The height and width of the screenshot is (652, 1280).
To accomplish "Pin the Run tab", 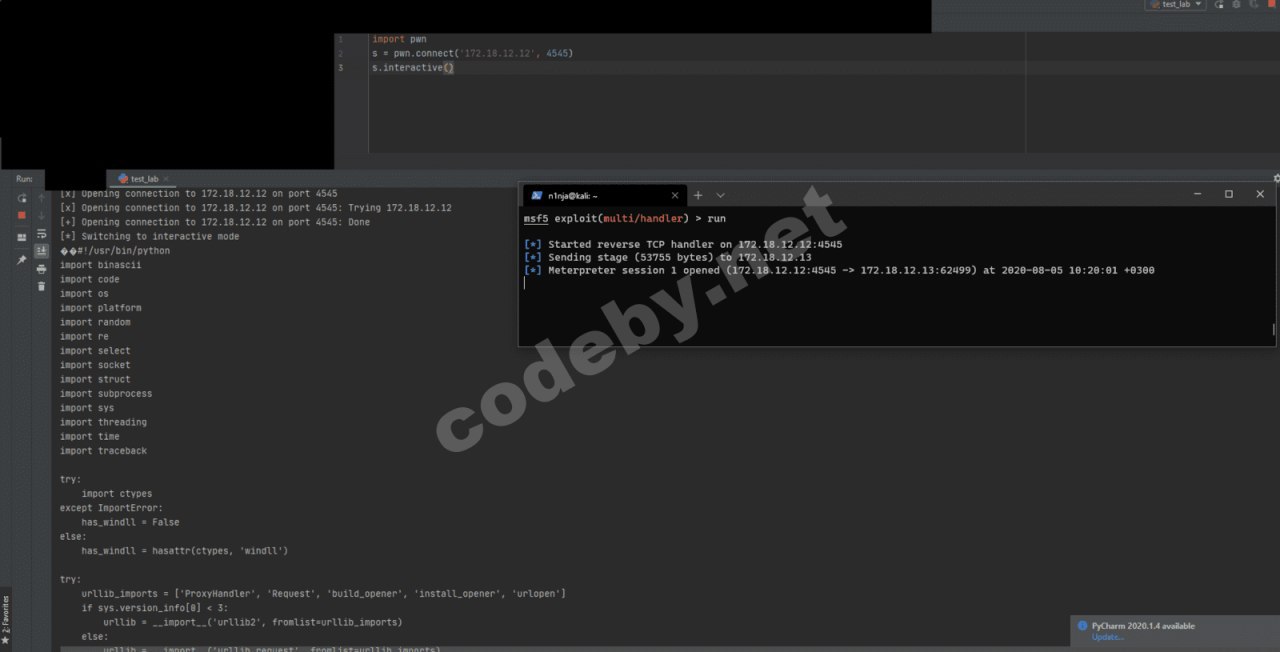I will point(22,260).
